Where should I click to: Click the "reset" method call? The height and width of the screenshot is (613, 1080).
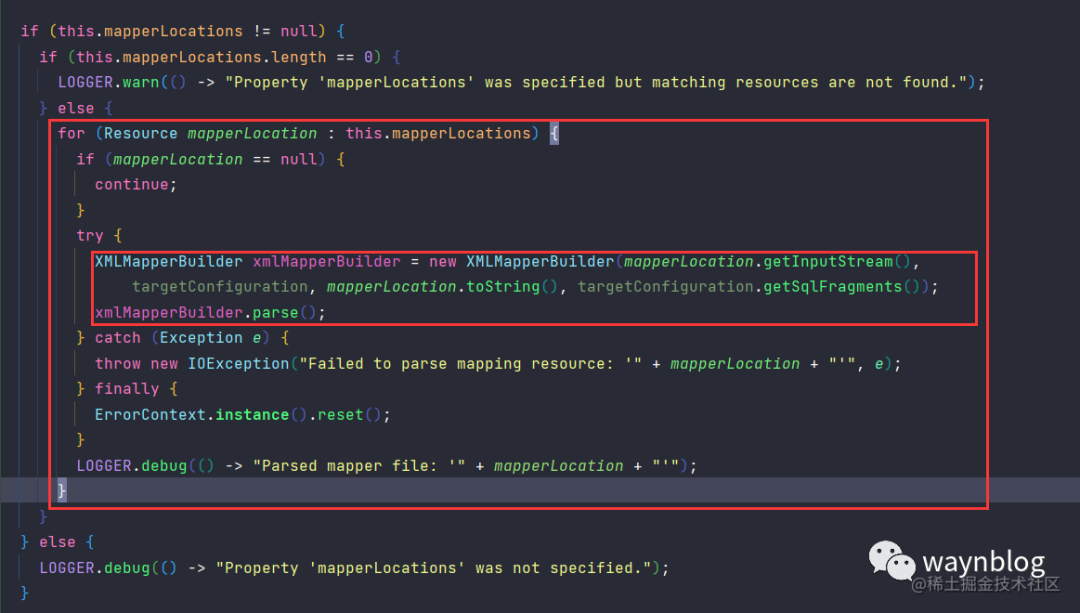(340, 415)
